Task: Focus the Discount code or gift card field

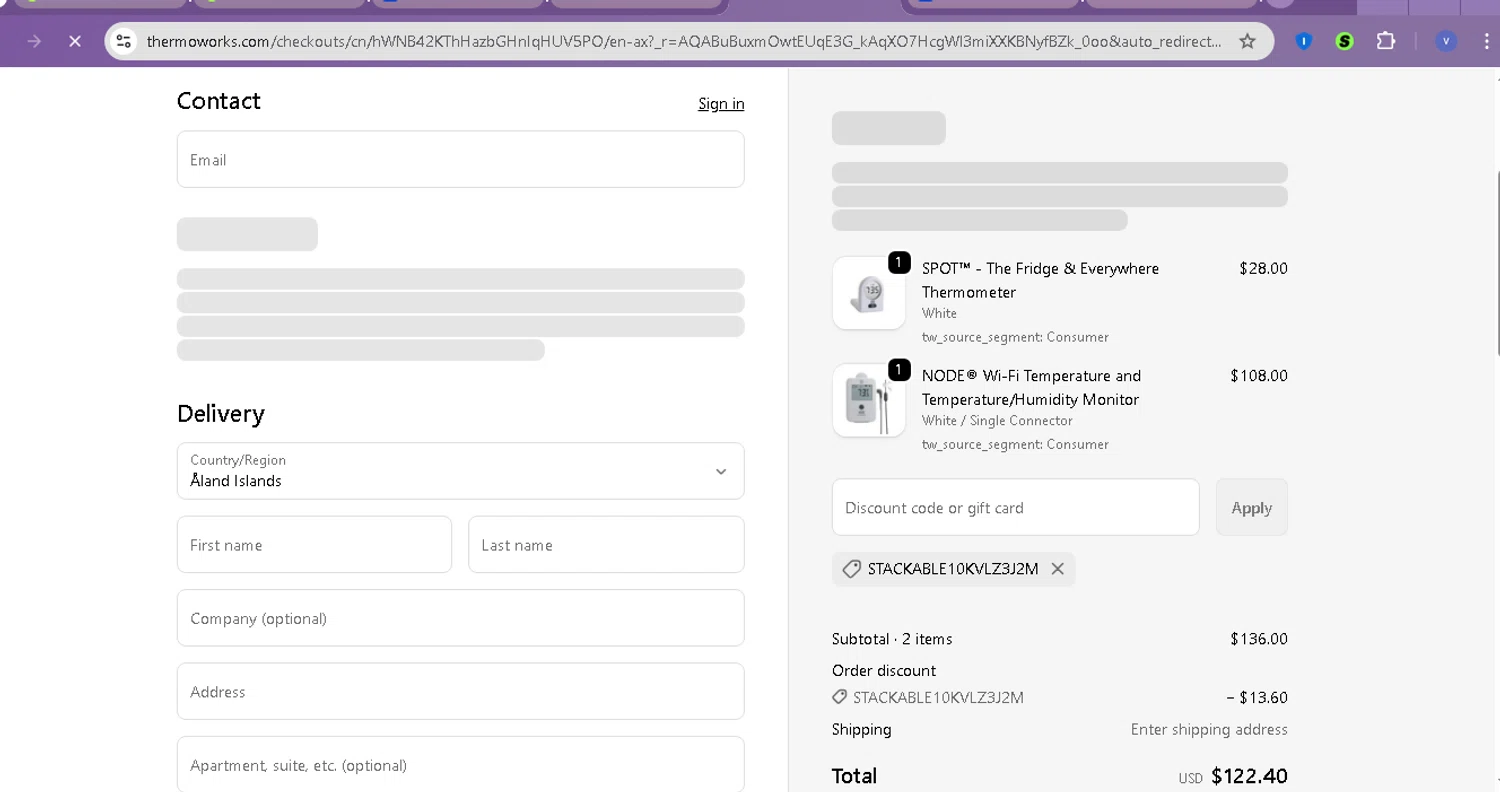Action: tap(1015, 507)
